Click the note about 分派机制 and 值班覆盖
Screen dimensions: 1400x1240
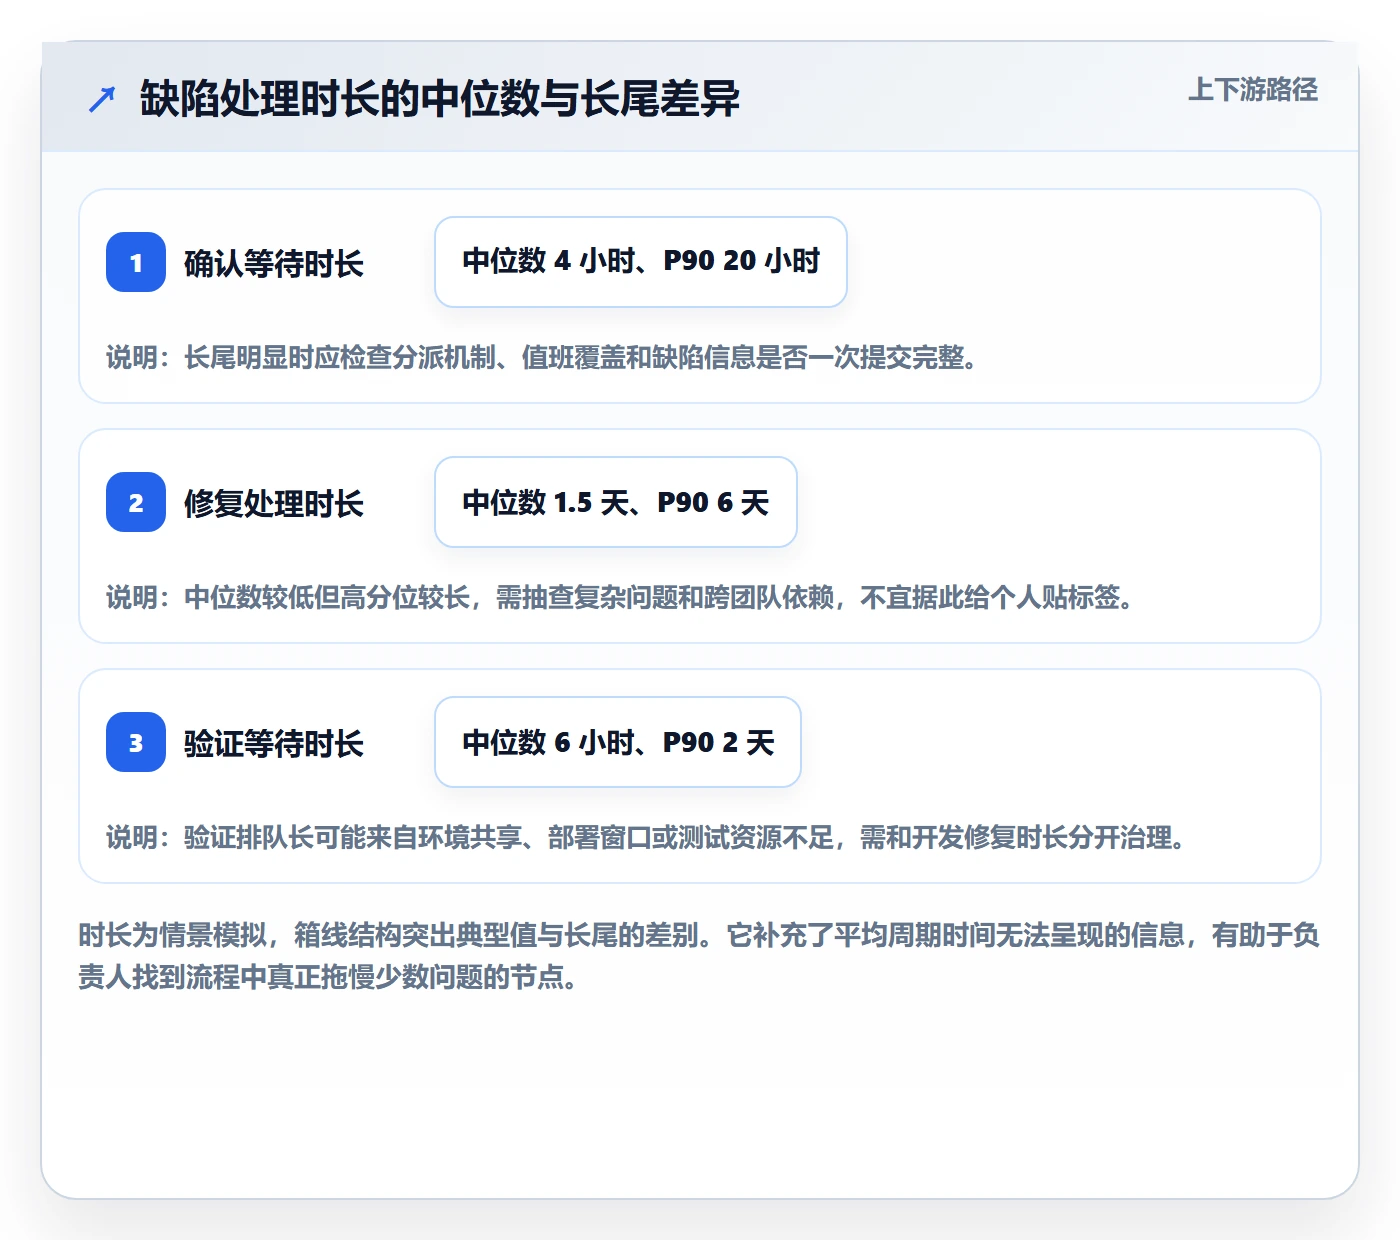click(x=543, y=357)
